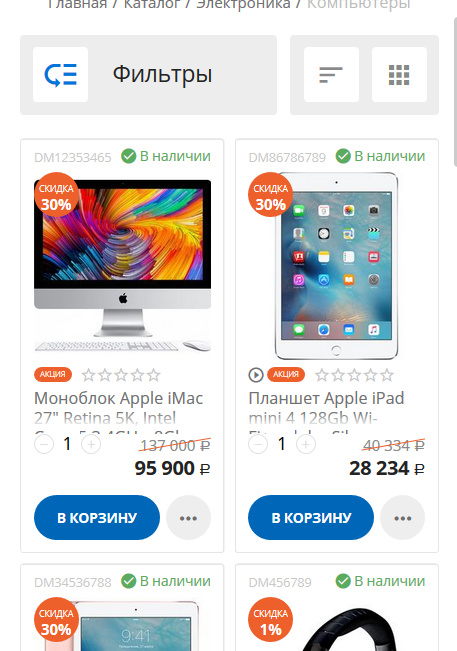Viewport: 457px width, 651px height.
Task: Open the Фильтры filter icon button
Action: coord(61,75)
